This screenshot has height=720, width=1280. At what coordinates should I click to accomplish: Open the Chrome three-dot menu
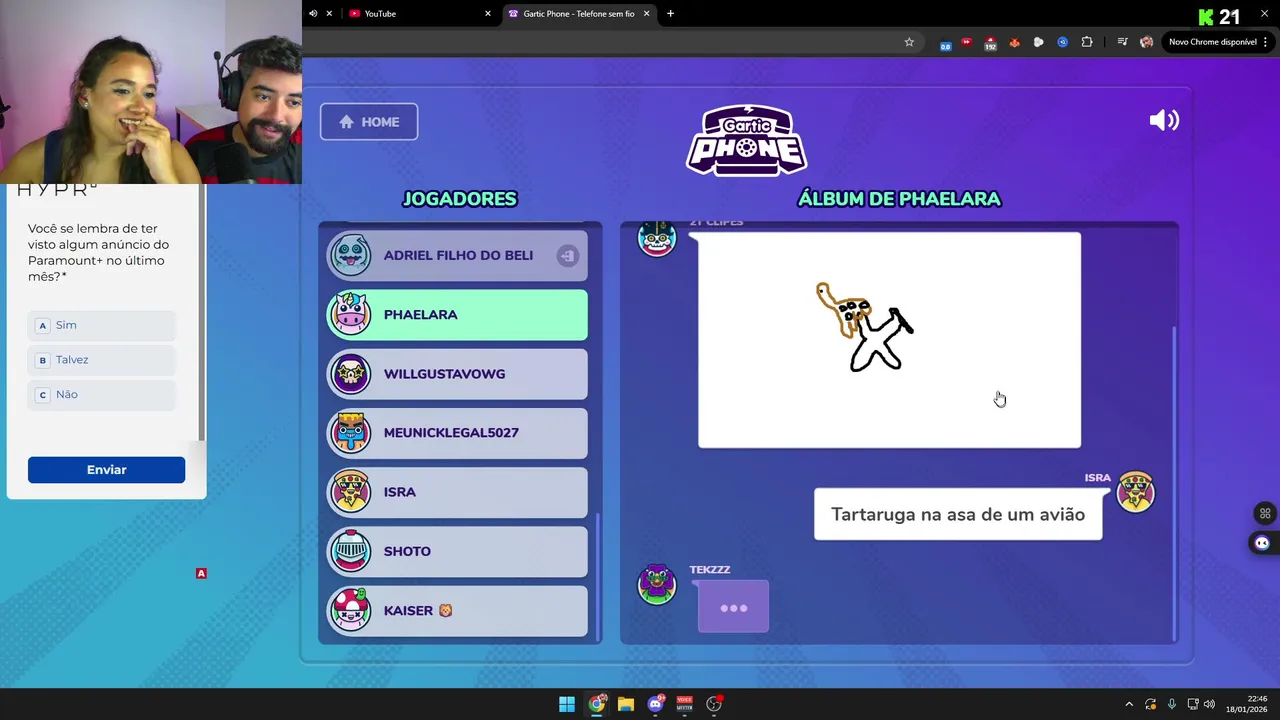[1266, 42]
